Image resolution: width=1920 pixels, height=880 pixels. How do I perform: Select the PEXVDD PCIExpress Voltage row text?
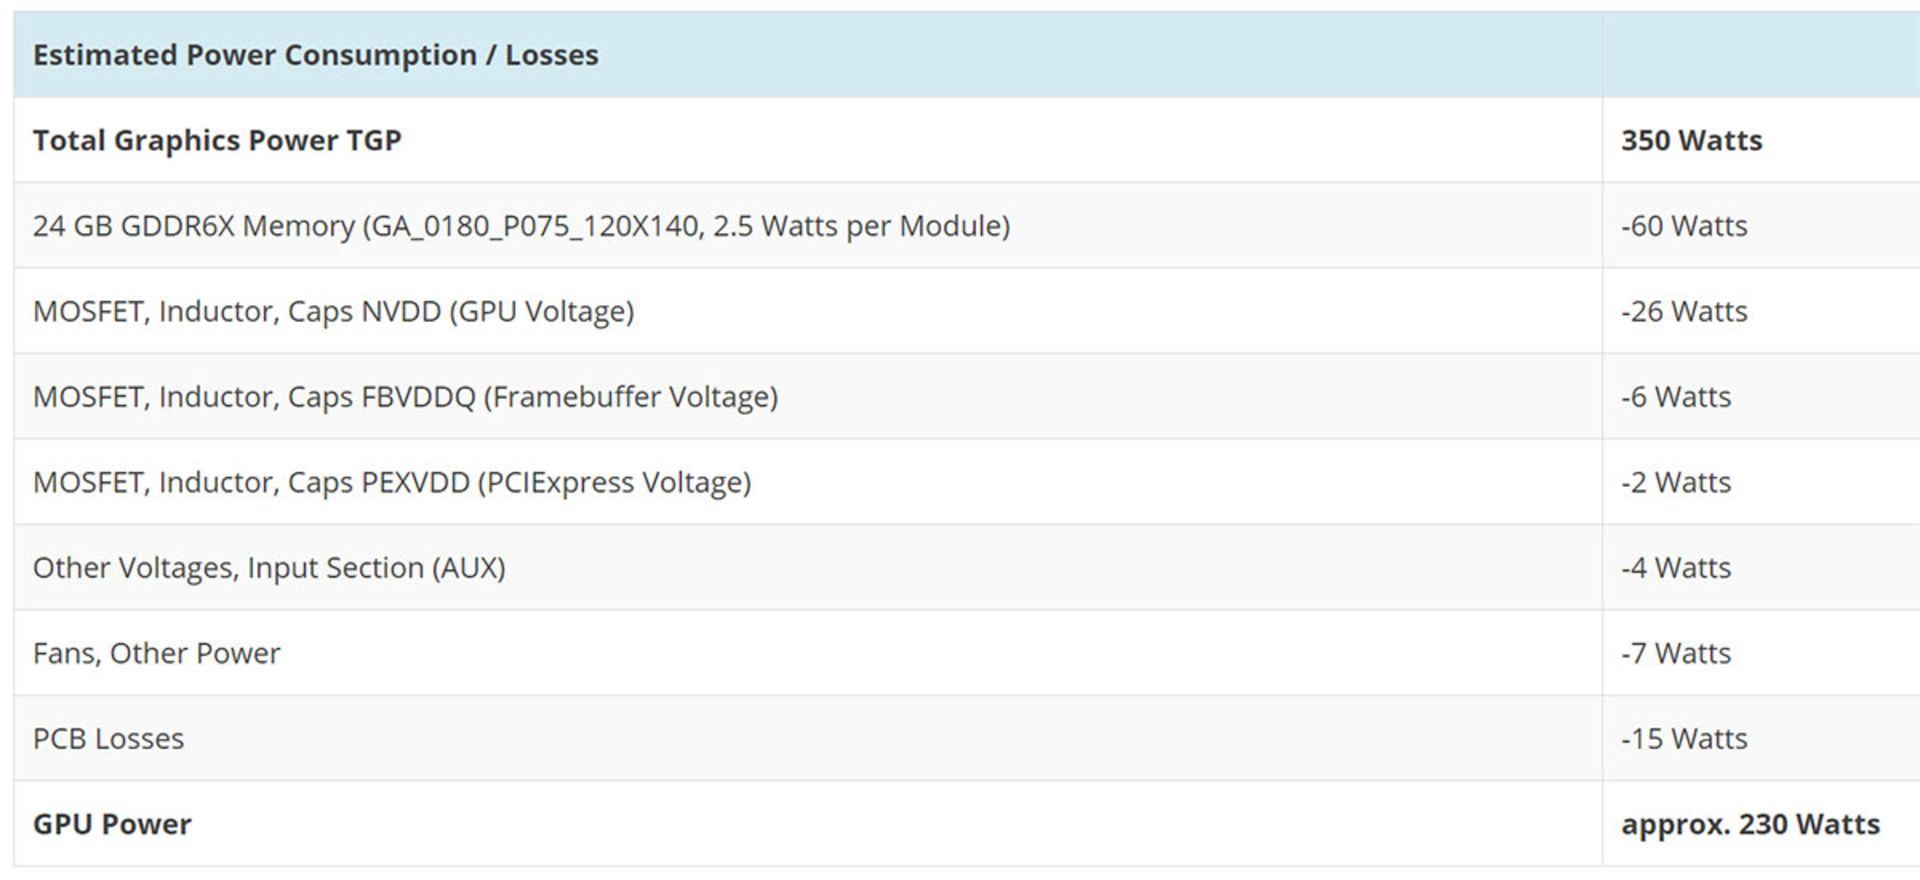point(392,483)
